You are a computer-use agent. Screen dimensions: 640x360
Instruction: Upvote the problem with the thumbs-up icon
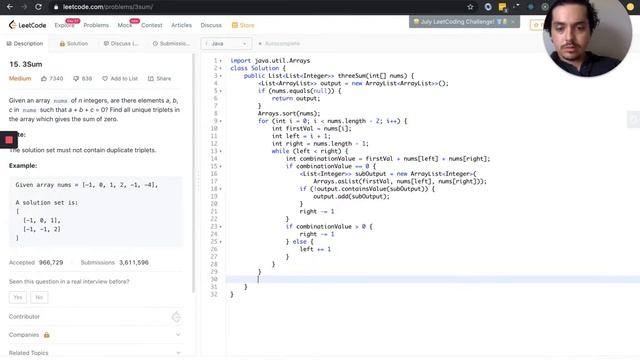pos(44,78)
